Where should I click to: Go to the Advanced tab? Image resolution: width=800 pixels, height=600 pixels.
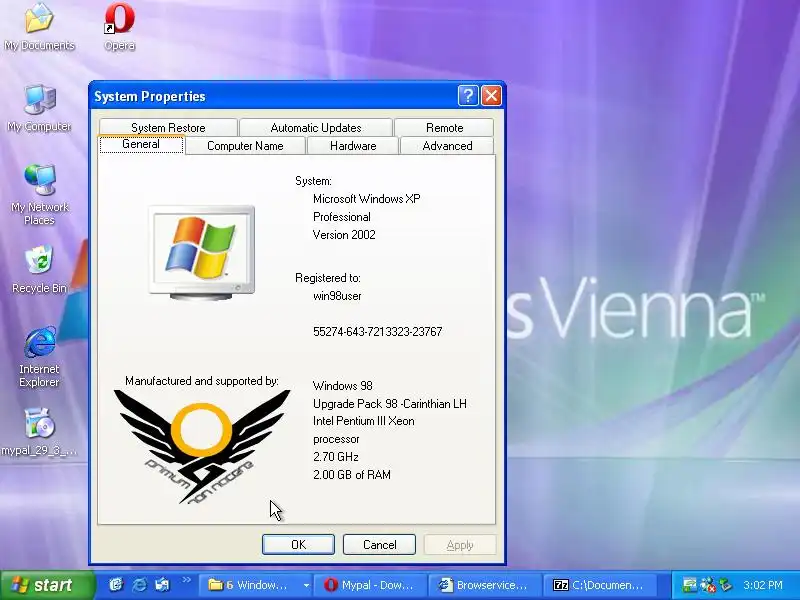click(x=447, y=146)
